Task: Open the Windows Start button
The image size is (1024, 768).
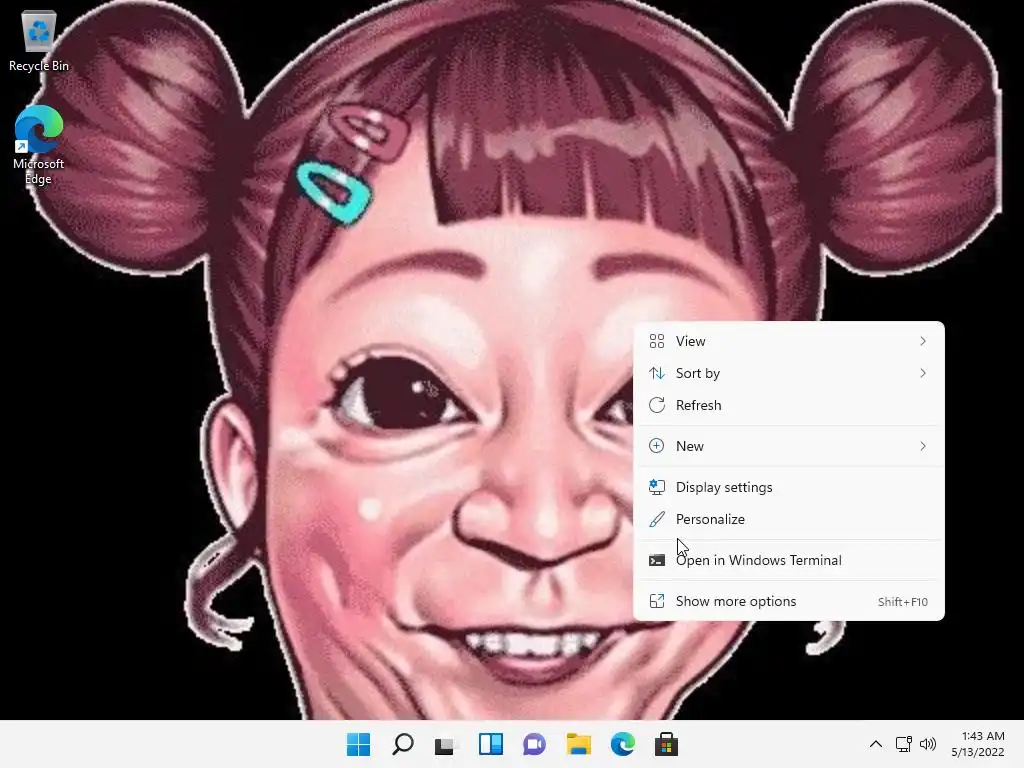Action: (359, 744)
